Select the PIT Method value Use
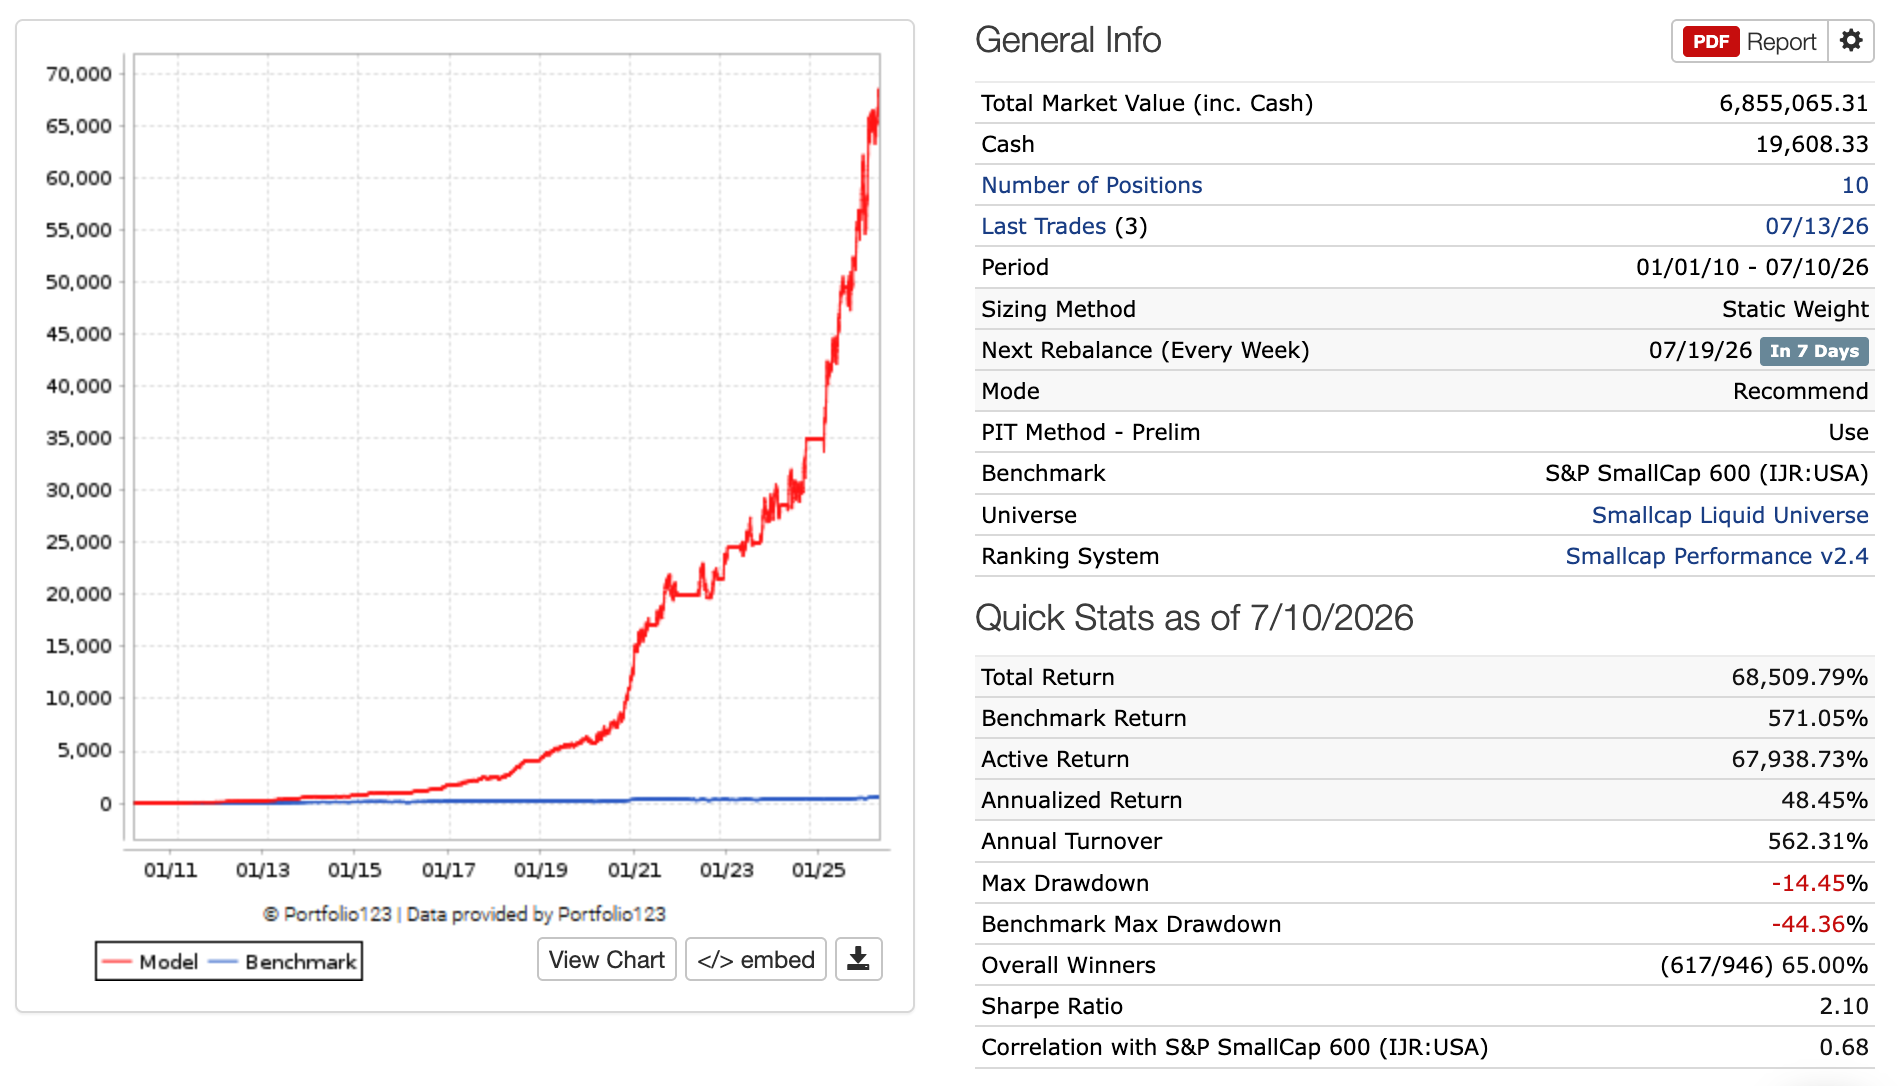 point(1848,432)
